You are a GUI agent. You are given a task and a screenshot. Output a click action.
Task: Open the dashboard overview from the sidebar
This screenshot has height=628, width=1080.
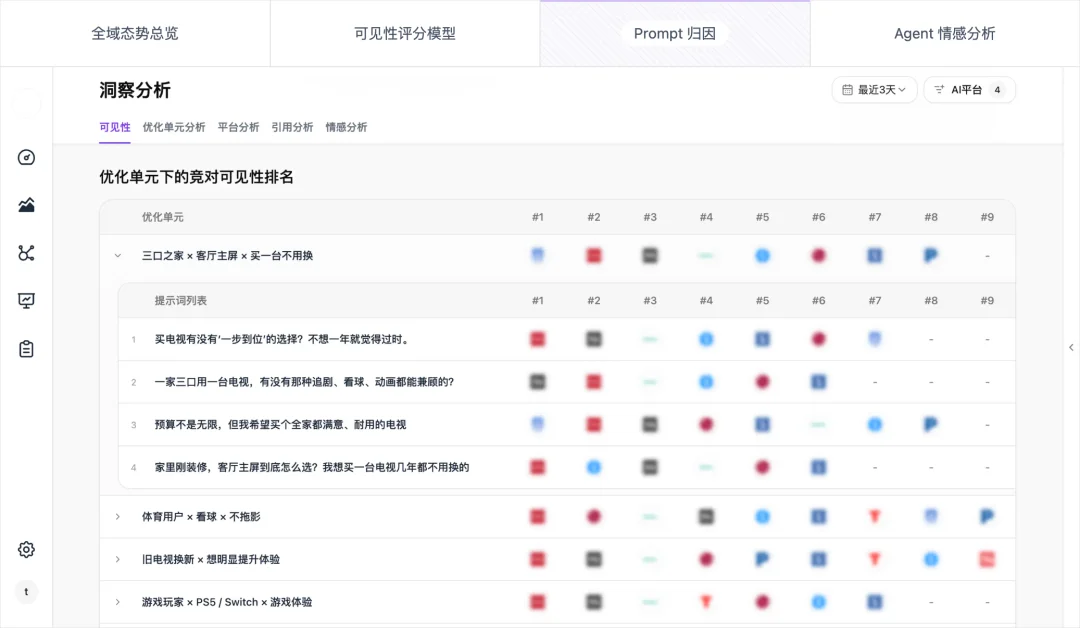click(26, 157)
